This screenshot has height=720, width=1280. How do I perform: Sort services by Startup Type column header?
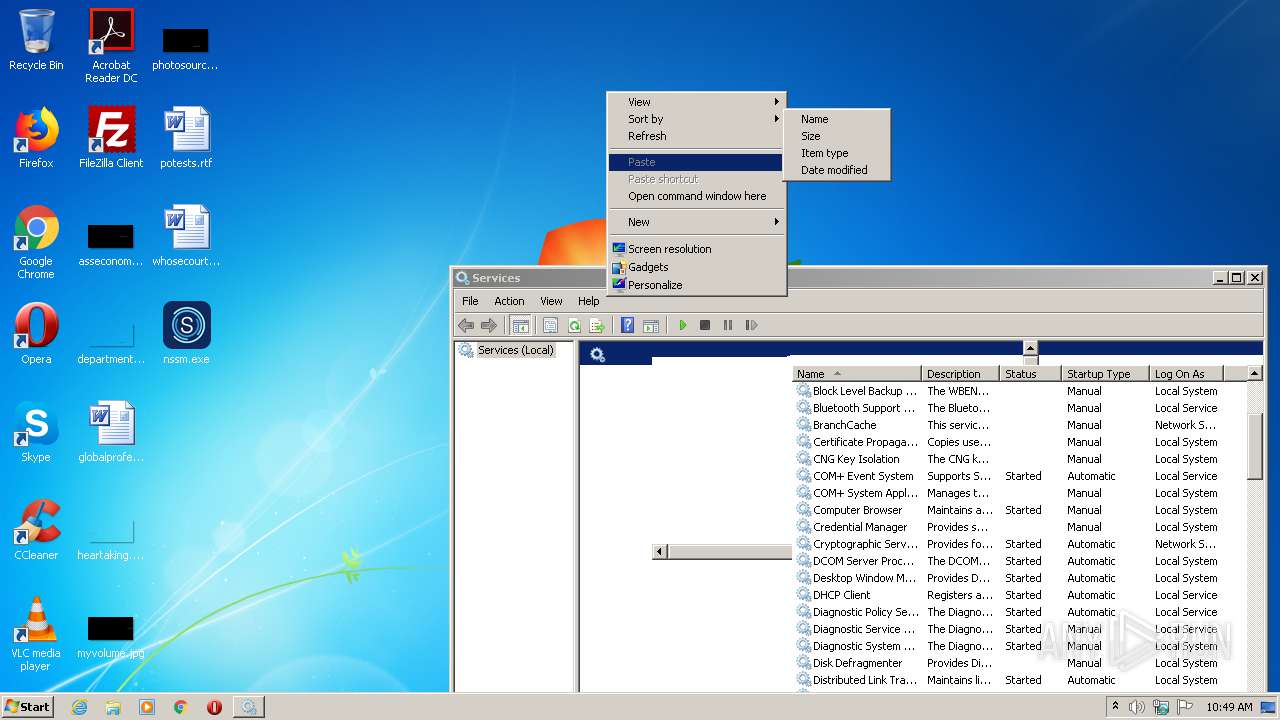(1105, 374)
